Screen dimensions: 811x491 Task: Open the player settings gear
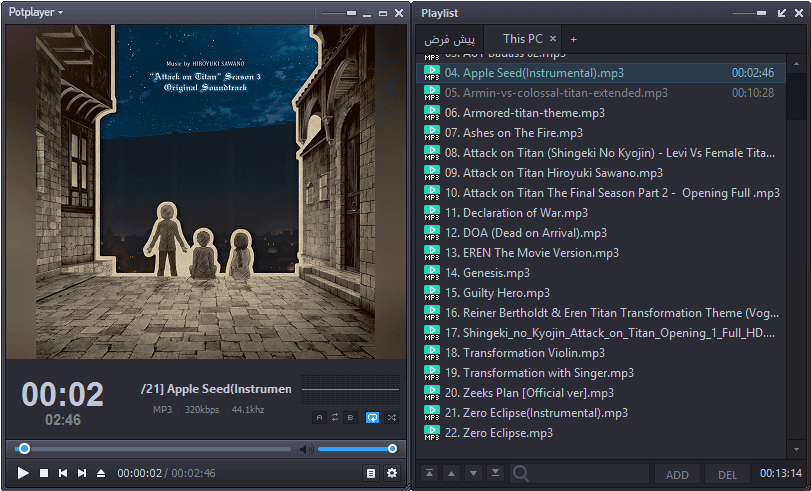(x=392, y=473)
